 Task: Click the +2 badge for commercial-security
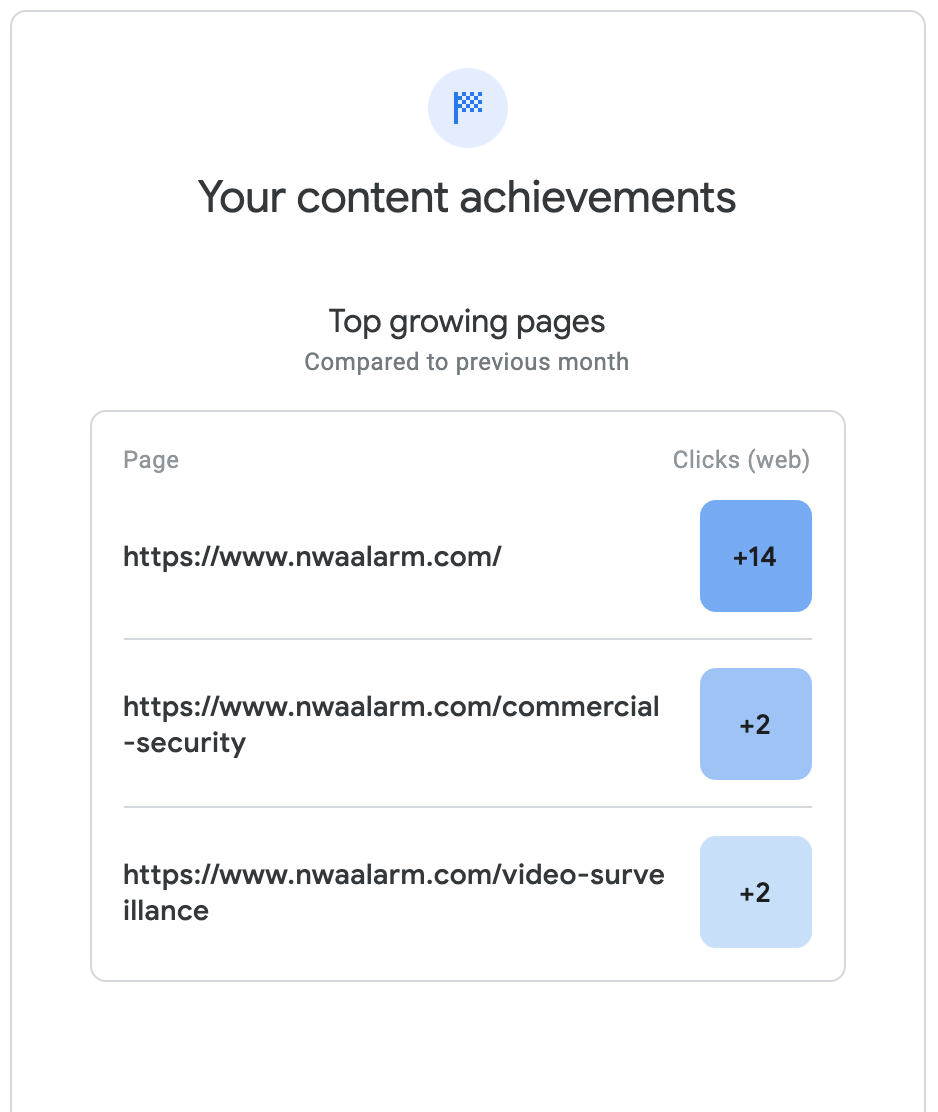click(755, 724)
